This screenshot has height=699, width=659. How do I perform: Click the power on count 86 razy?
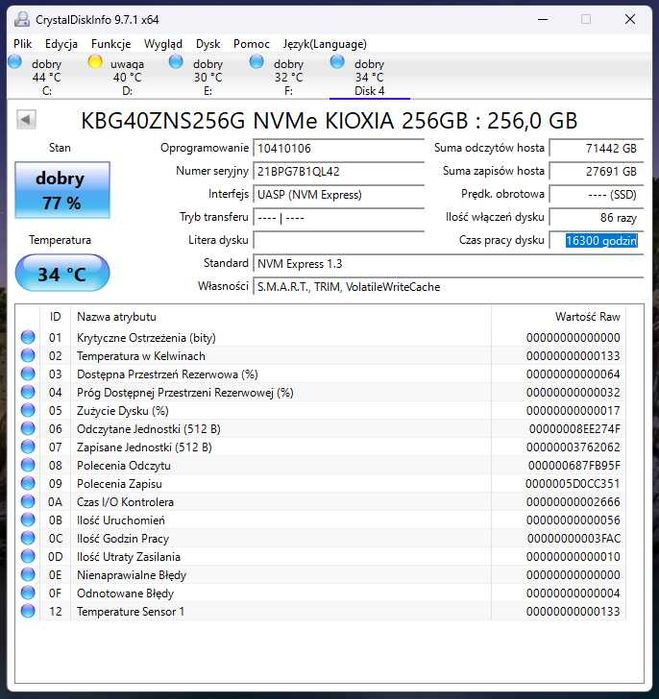(596, 218)
